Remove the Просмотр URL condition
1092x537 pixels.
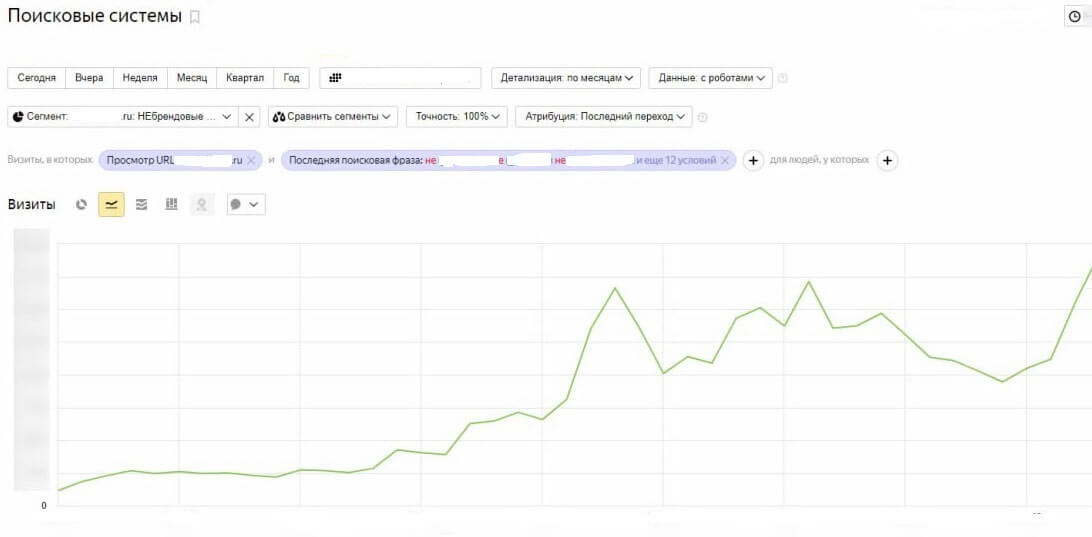pyautogui.click(x=252, y=161)
